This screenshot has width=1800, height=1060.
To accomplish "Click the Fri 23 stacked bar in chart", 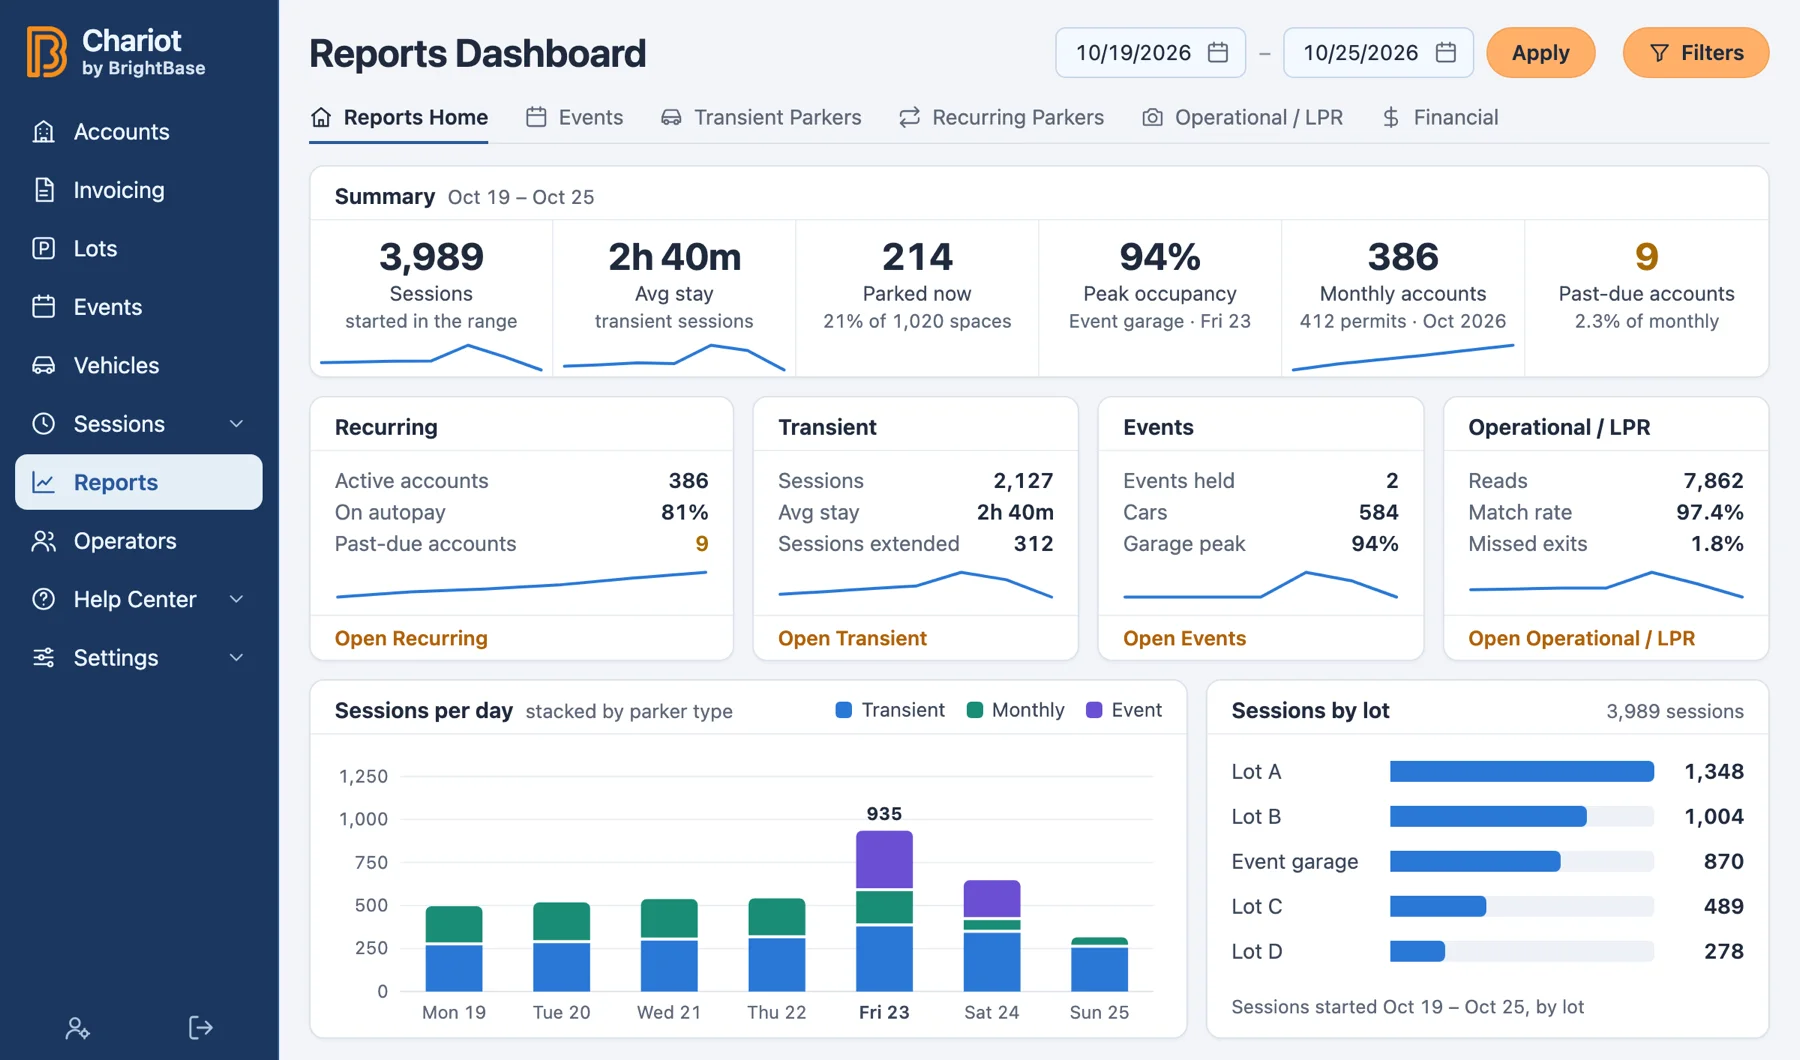I will coord(884,910).
